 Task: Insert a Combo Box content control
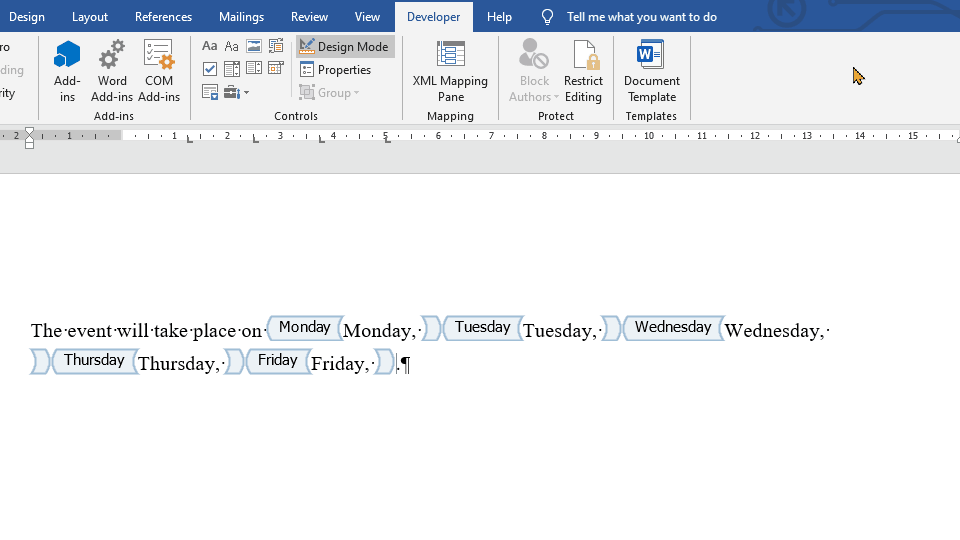click(x=231, y=69)
